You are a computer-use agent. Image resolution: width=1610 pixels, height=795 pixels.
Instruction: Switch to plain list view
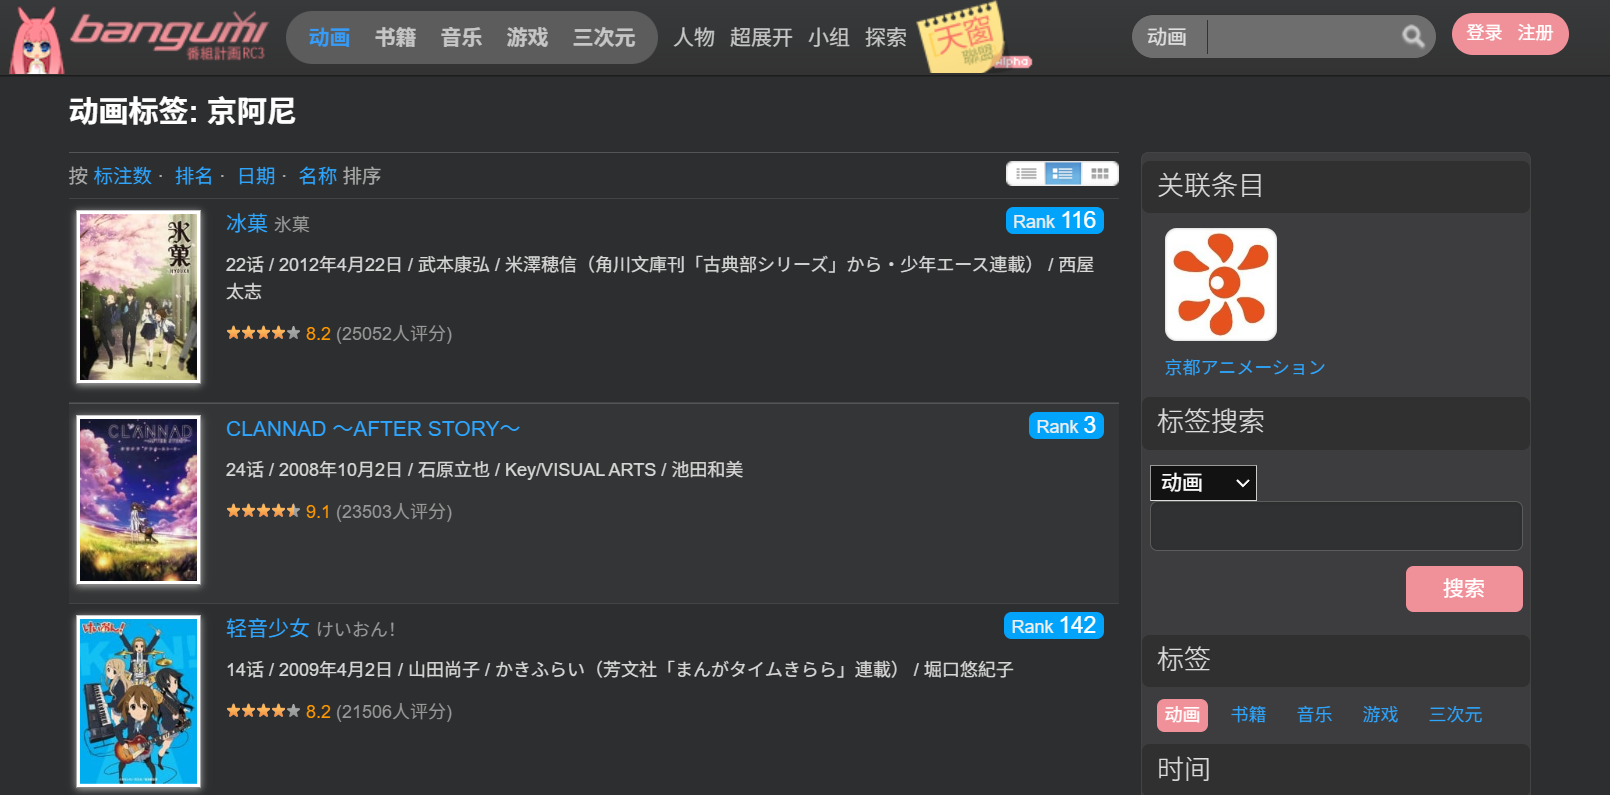1026,174
